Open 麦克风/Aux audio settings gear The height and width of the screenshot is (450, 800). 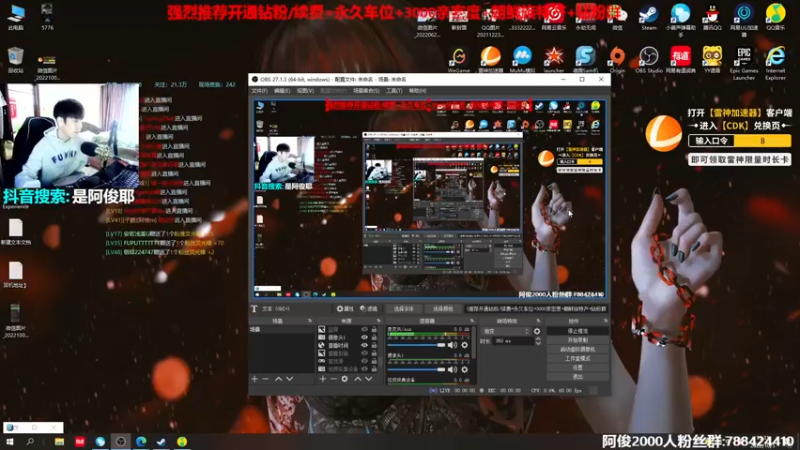point(464,345)
